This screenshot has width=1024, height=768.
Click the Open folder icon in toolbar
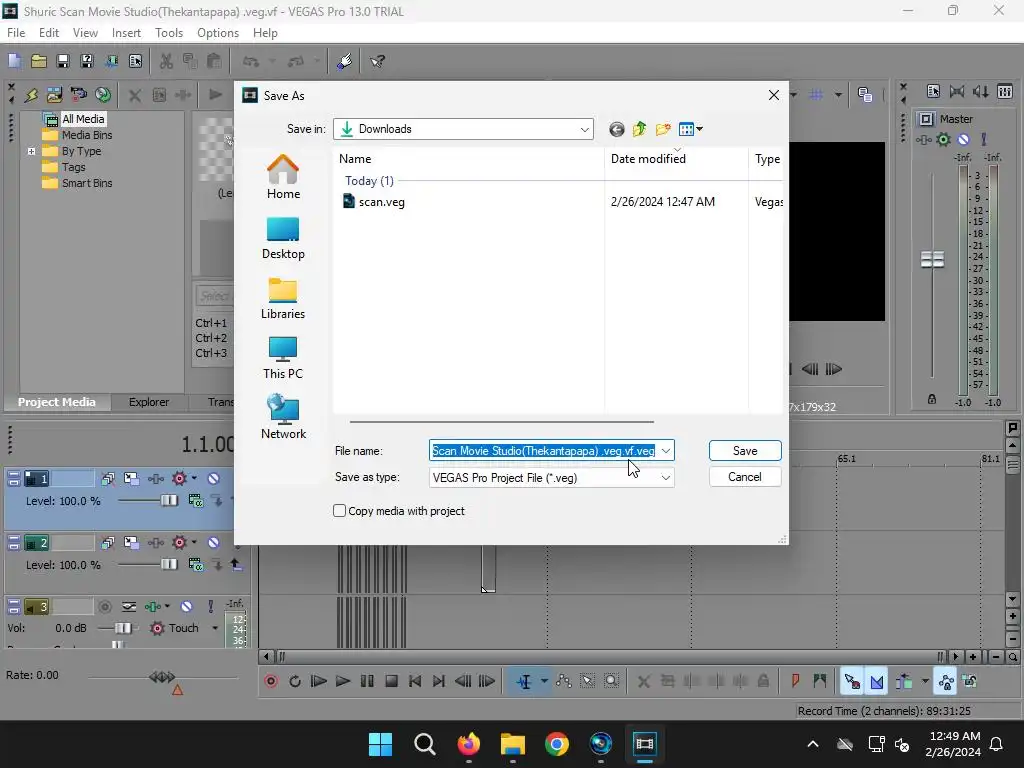[x=39, y=61]
